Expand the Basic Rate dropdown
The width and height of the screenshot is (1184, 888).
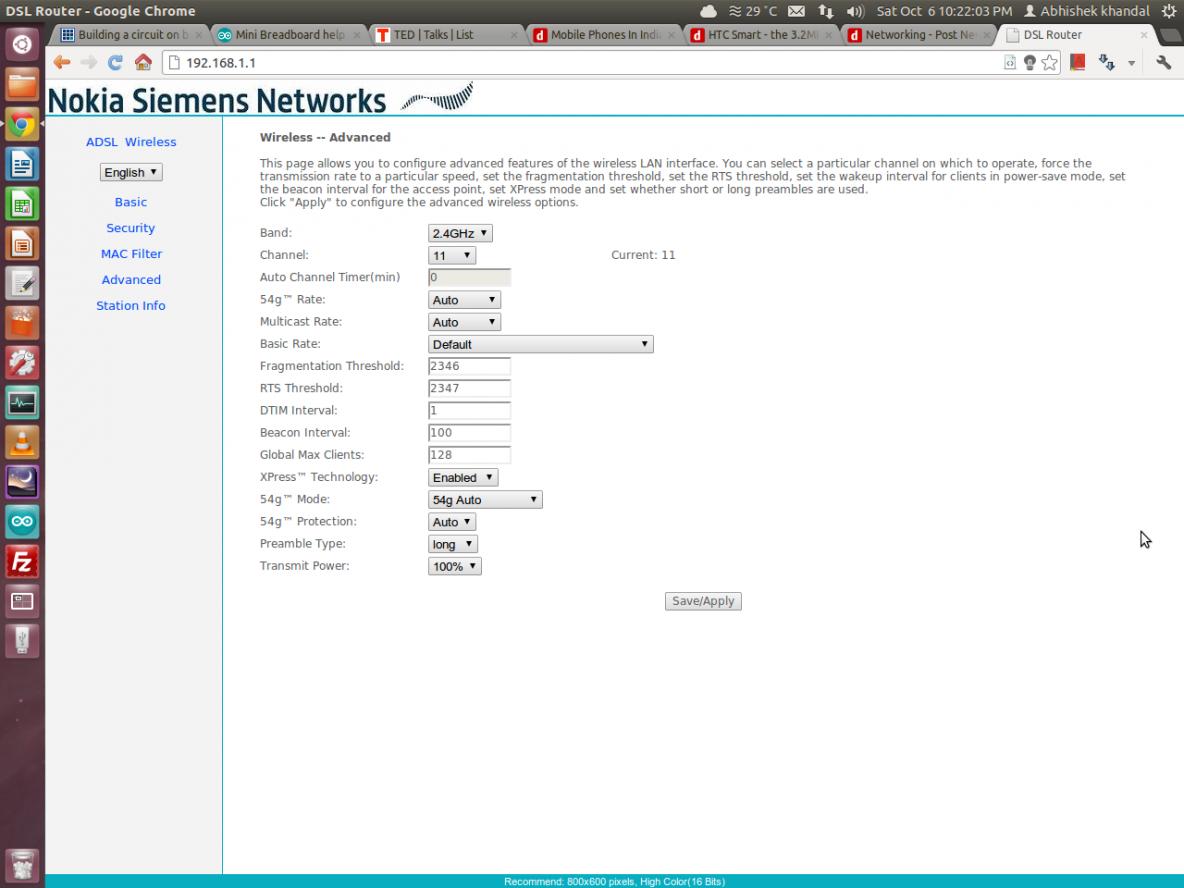(x=540, y=344)
